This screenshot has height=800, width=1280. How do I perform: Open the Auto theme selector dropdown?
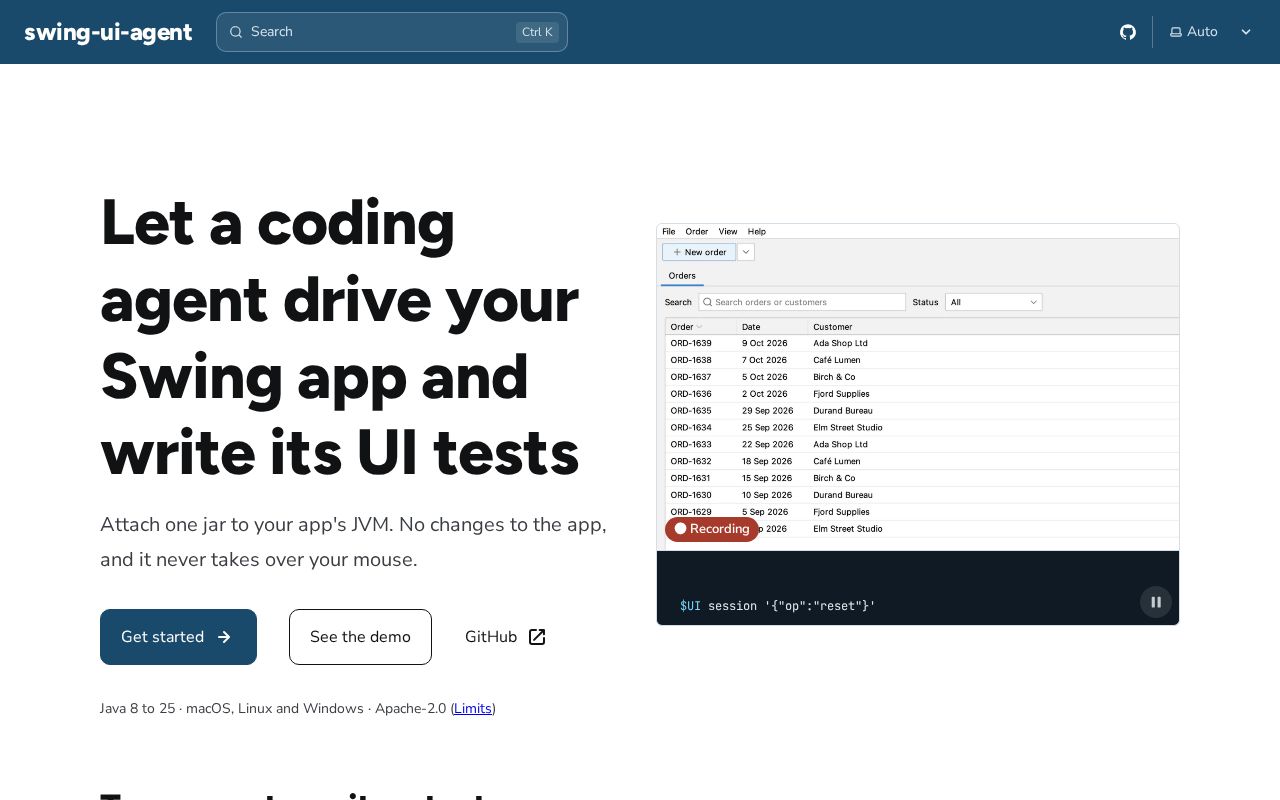pos(1211,32)
